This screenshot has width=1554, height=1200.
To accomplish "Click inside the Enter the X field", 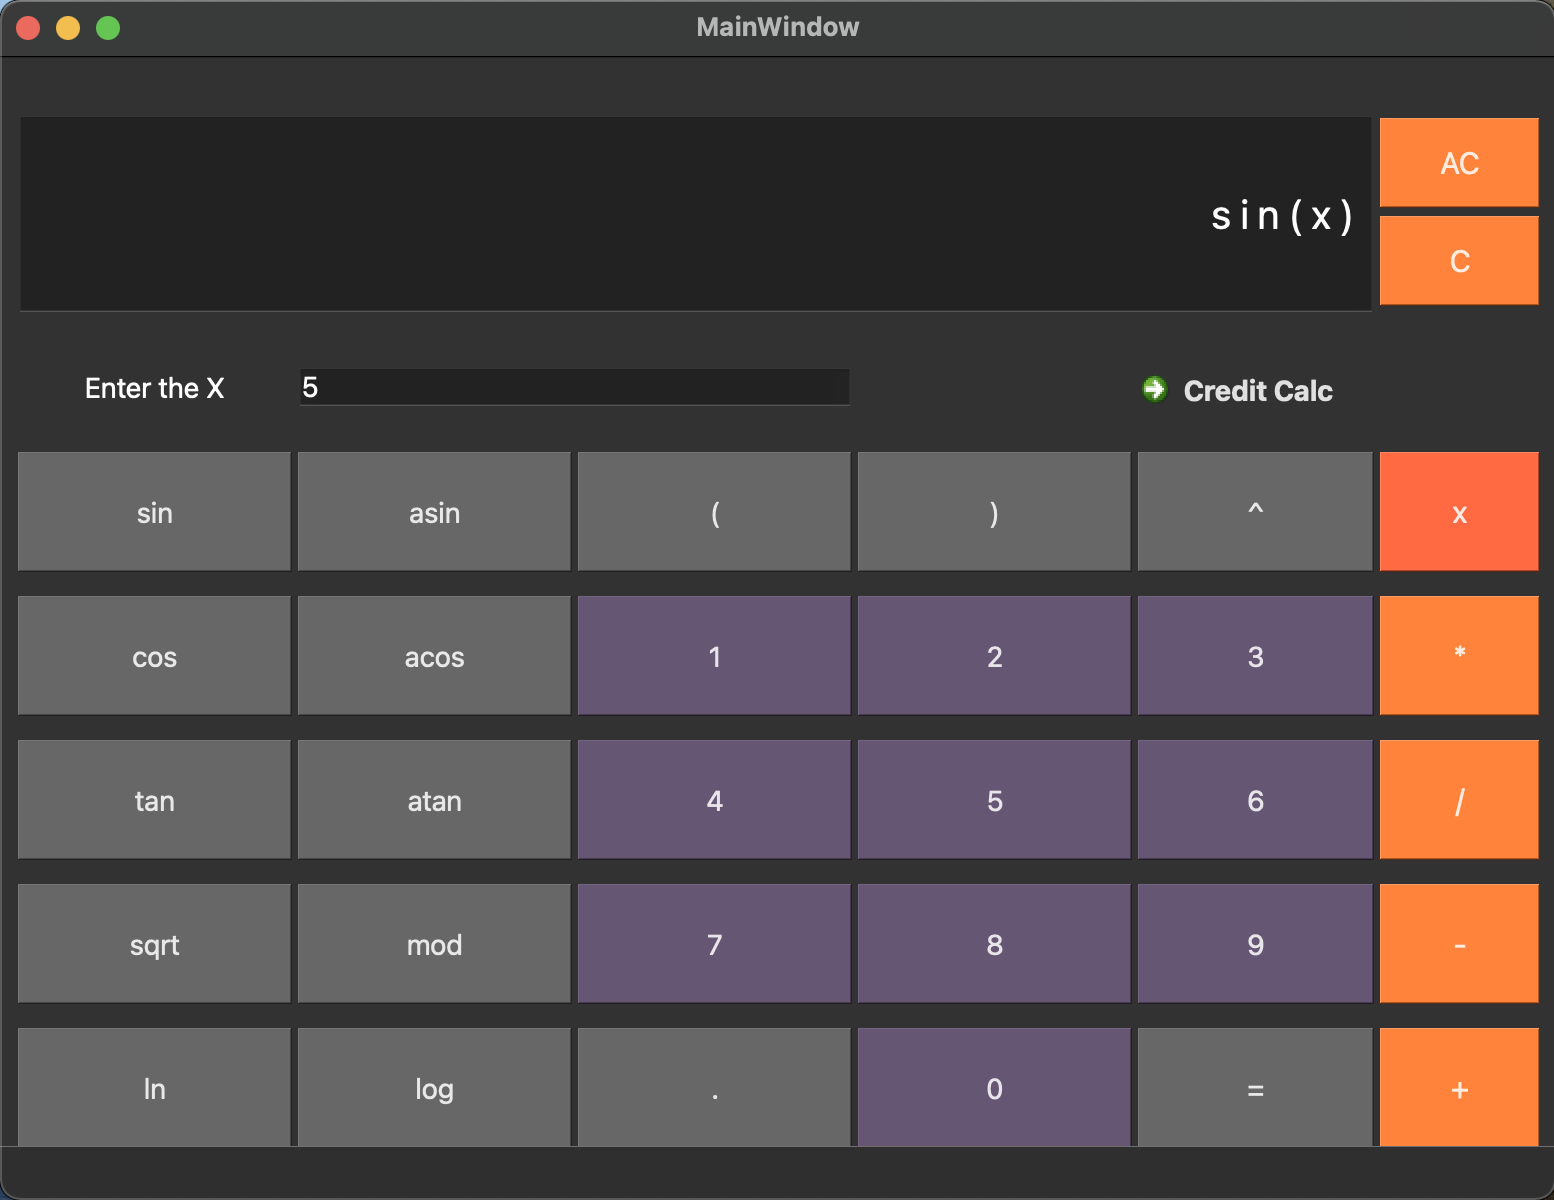I will [574, 387].
